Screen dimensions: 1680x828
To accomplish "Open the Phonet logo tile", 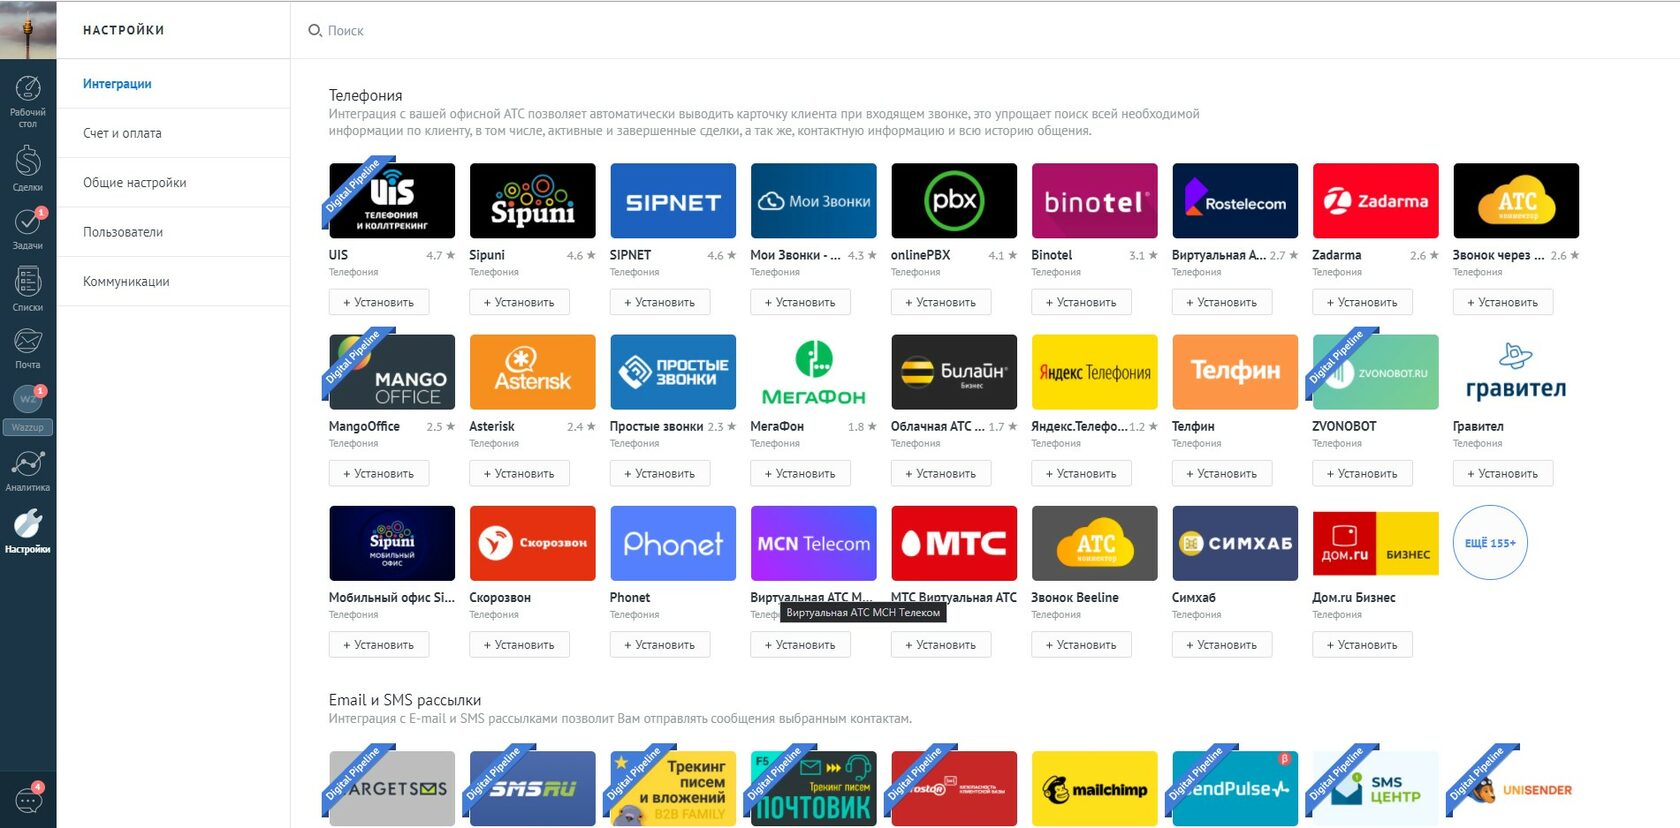I will pyautogui.click(x=673, y=543).
